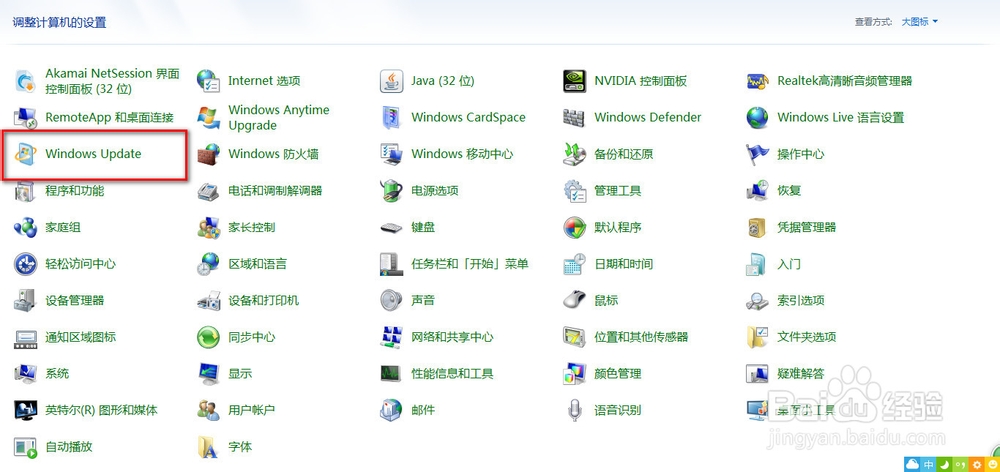Open the Windows CardSpace icon

click(392, 117)
